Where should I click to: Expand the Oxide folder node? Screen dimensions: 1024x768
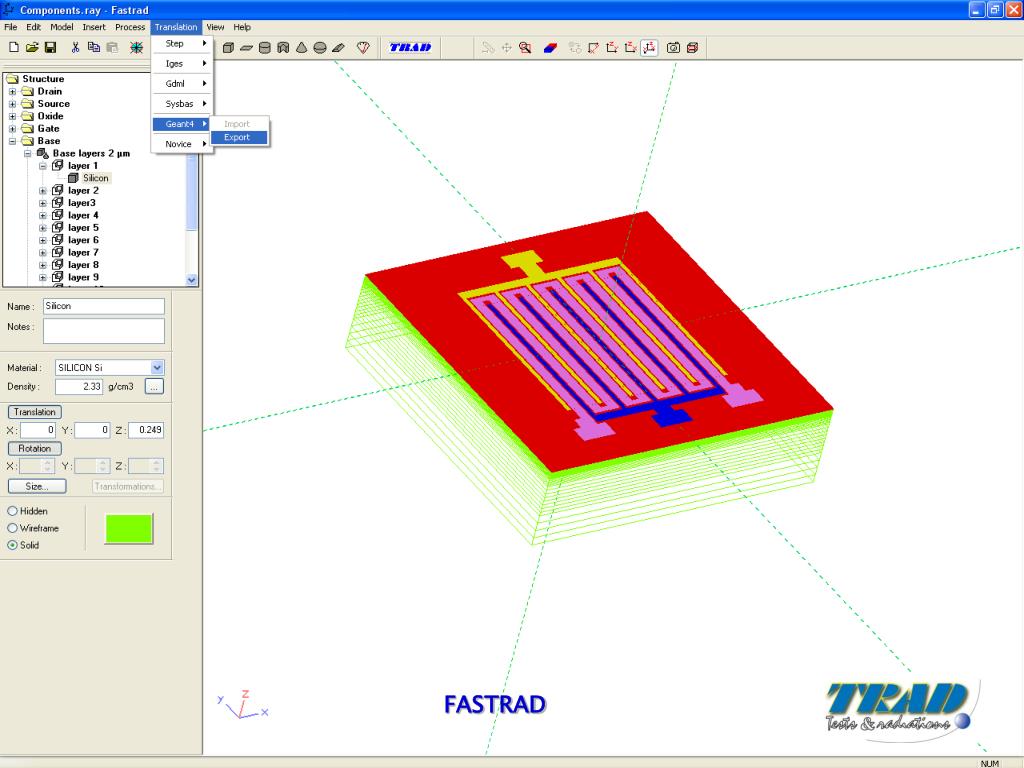(12, 116)
